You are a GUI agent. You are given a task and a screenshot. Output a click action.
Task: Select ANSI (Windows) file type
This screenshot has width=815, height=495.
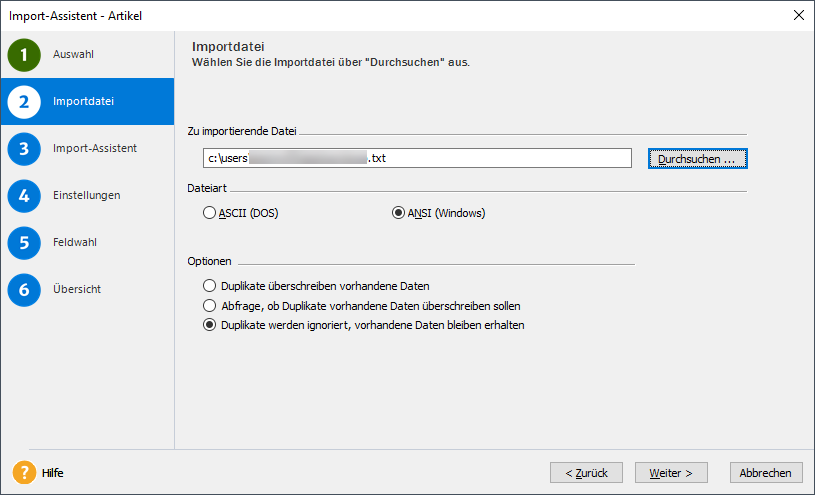tap(399, 213)
